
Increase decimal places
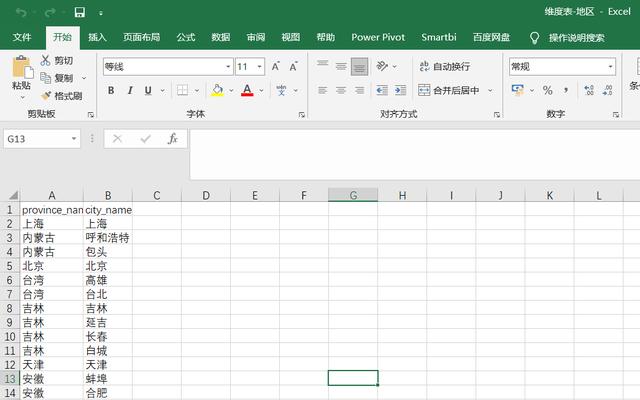click(x=589, y=90)
